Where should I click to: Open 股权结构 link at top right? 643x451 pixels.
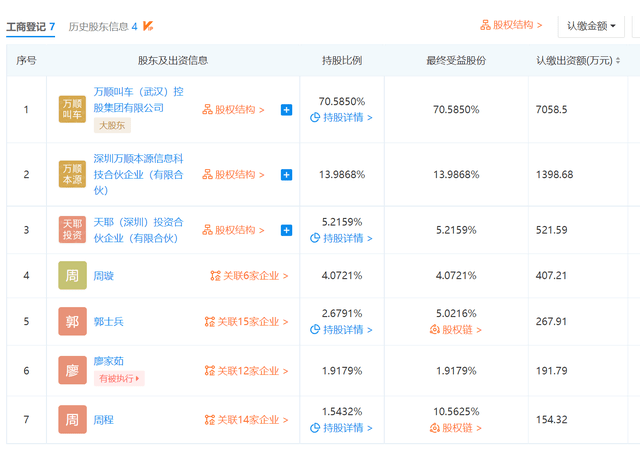coord(511,25)
